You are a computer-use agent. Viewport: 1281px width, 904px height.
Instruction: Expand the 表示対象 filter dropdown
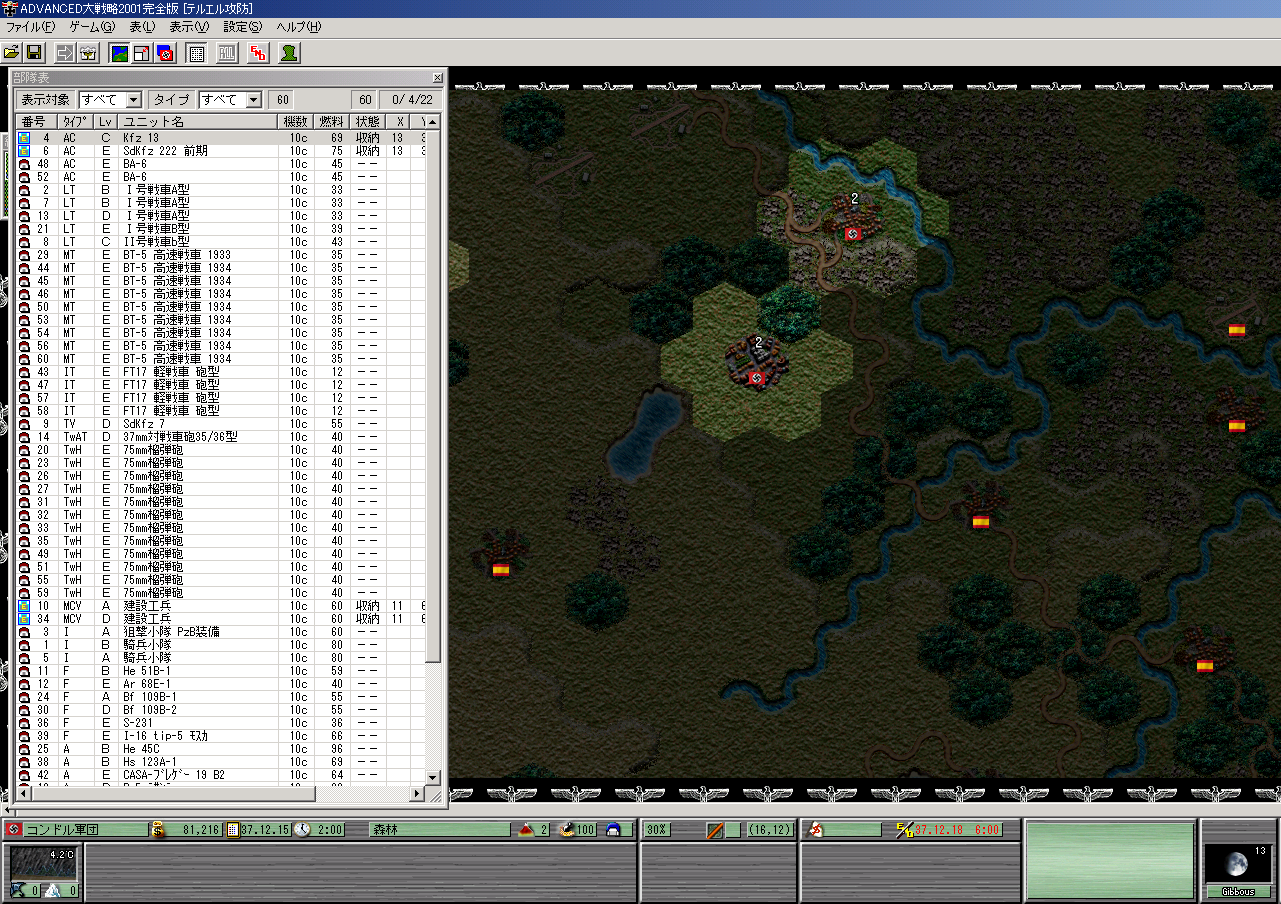134,100
